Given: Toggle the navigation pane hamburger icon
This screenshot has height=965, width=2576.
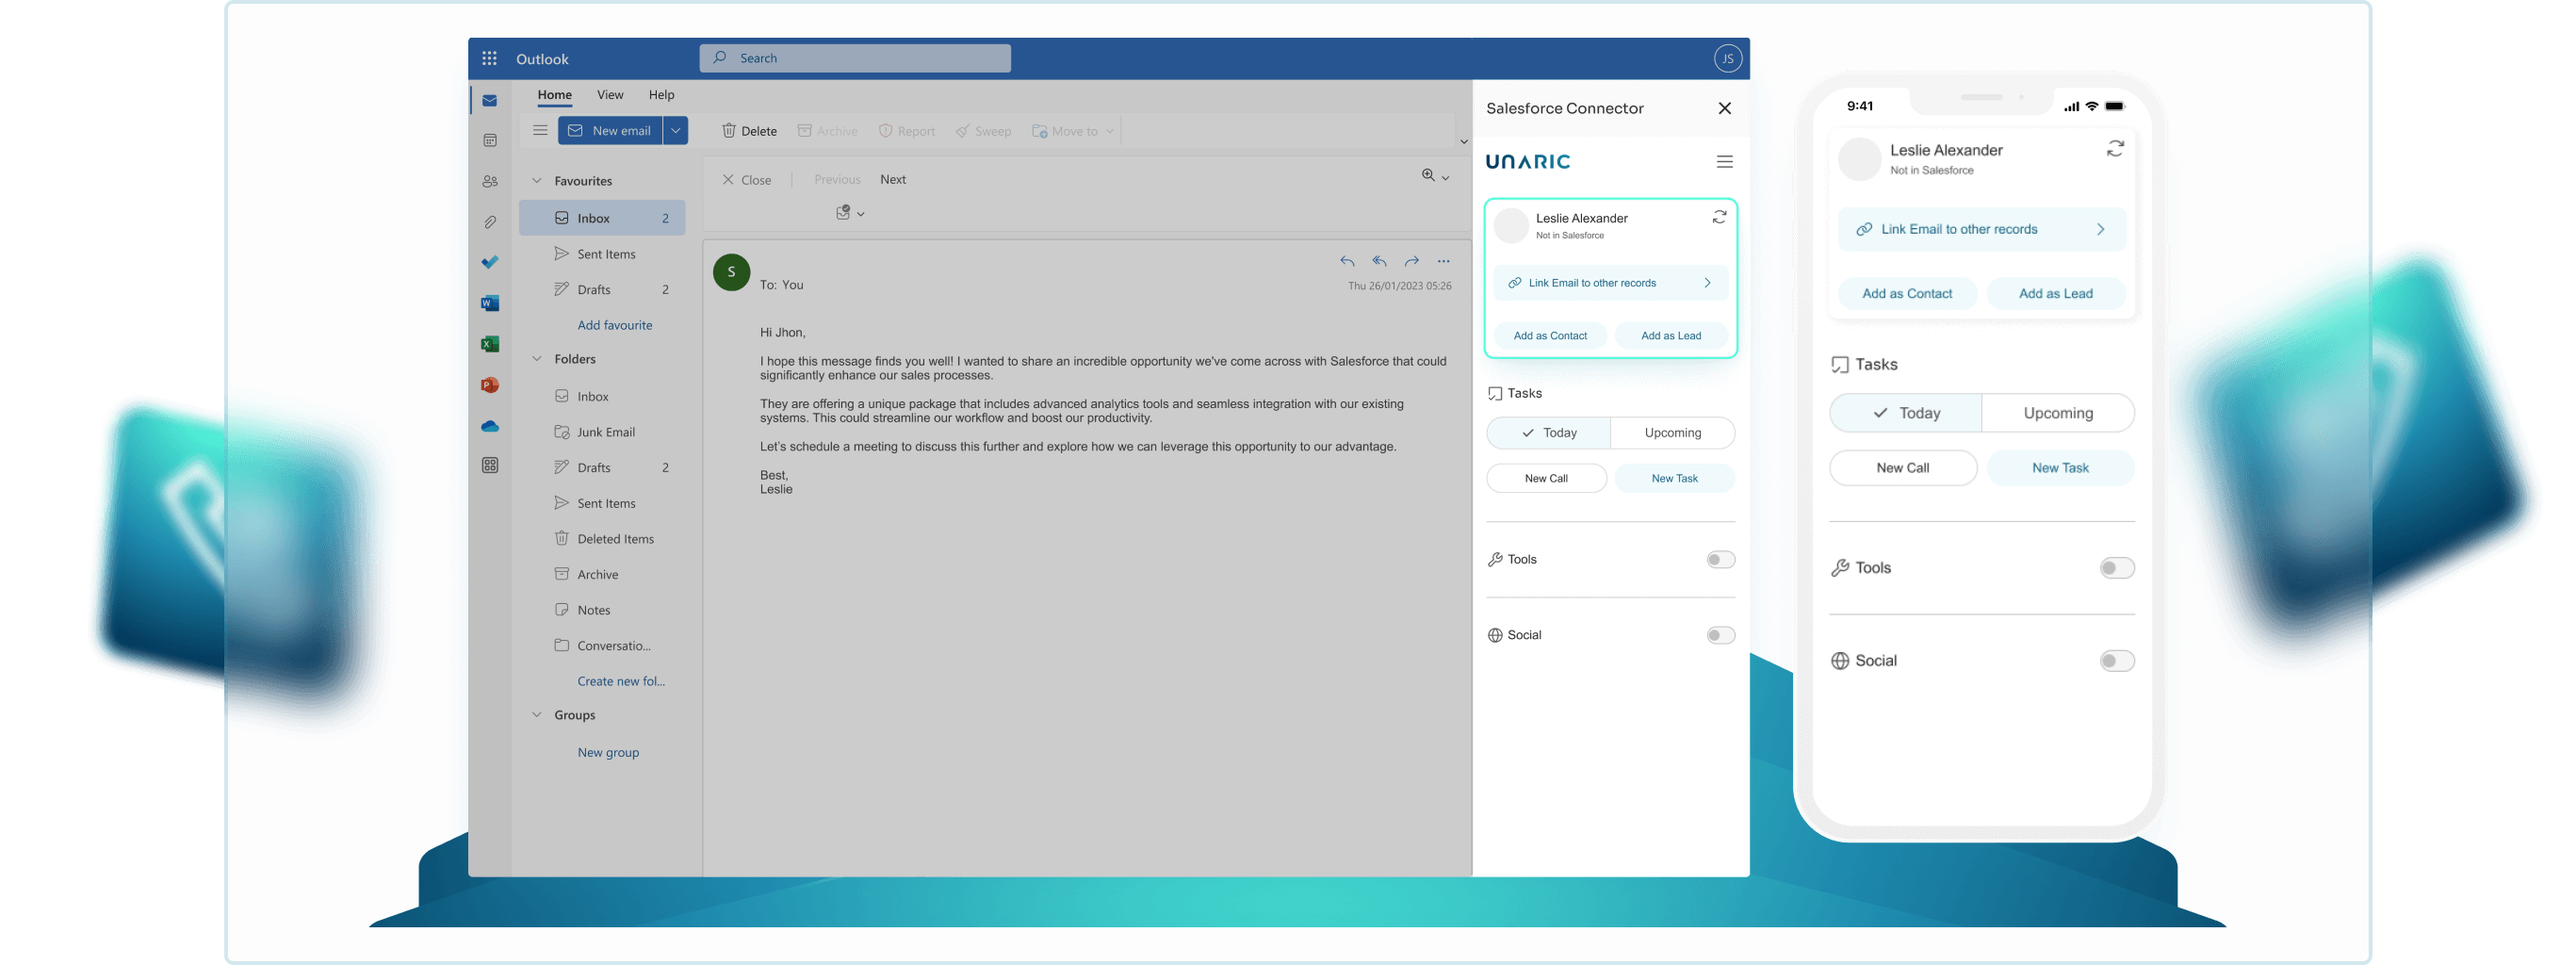Looking at the screenshot, I should point(540,130).
